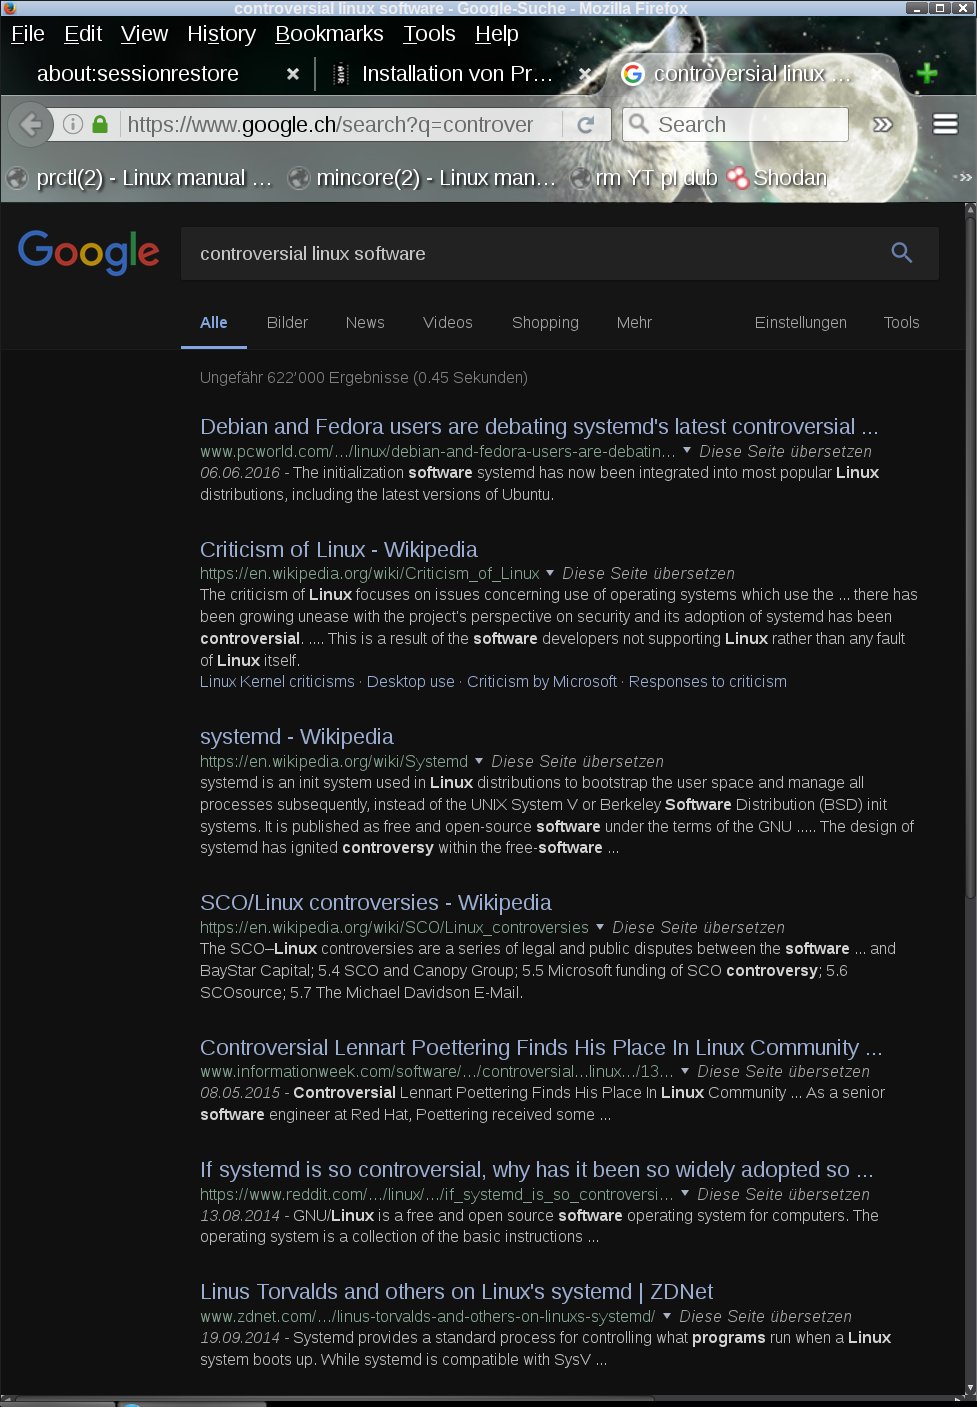
Task: Open the mincore(2) Linux man bookmark
Action: tap(422, 178)
